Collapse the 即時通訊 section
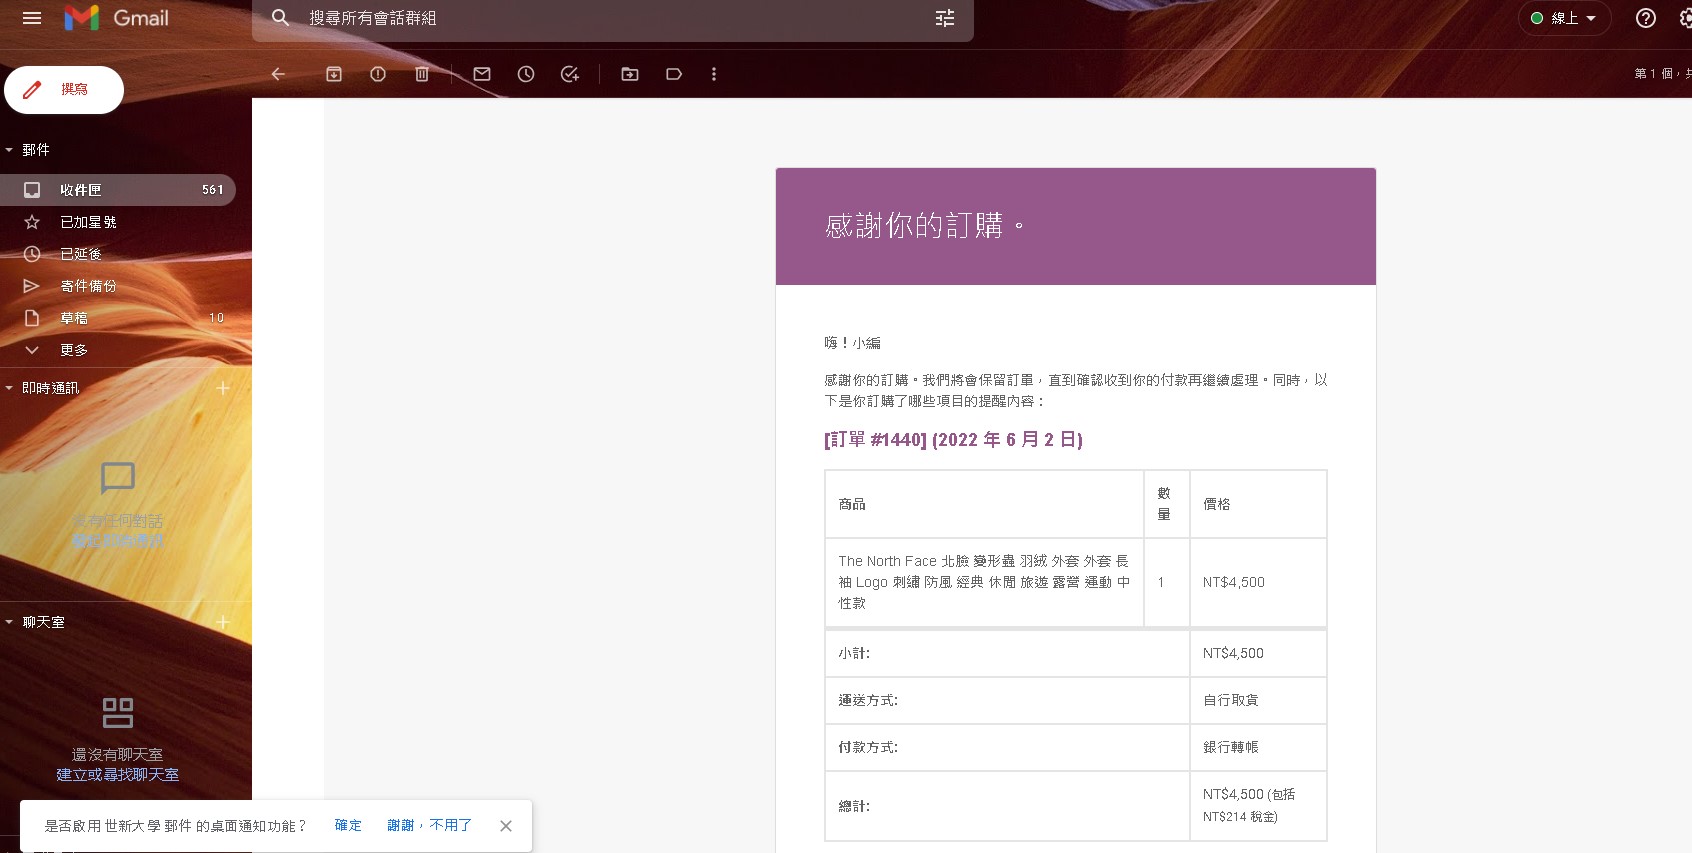Image resolution: width=1692 pixels, height=853 pixels. pos(9,388)
